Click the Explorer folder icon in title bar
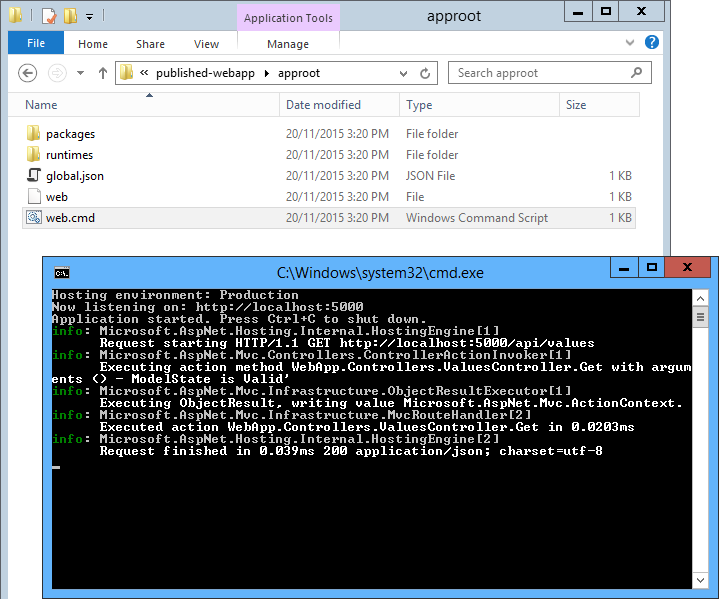This screenshot has width=719, height=599. click(15, 16)
